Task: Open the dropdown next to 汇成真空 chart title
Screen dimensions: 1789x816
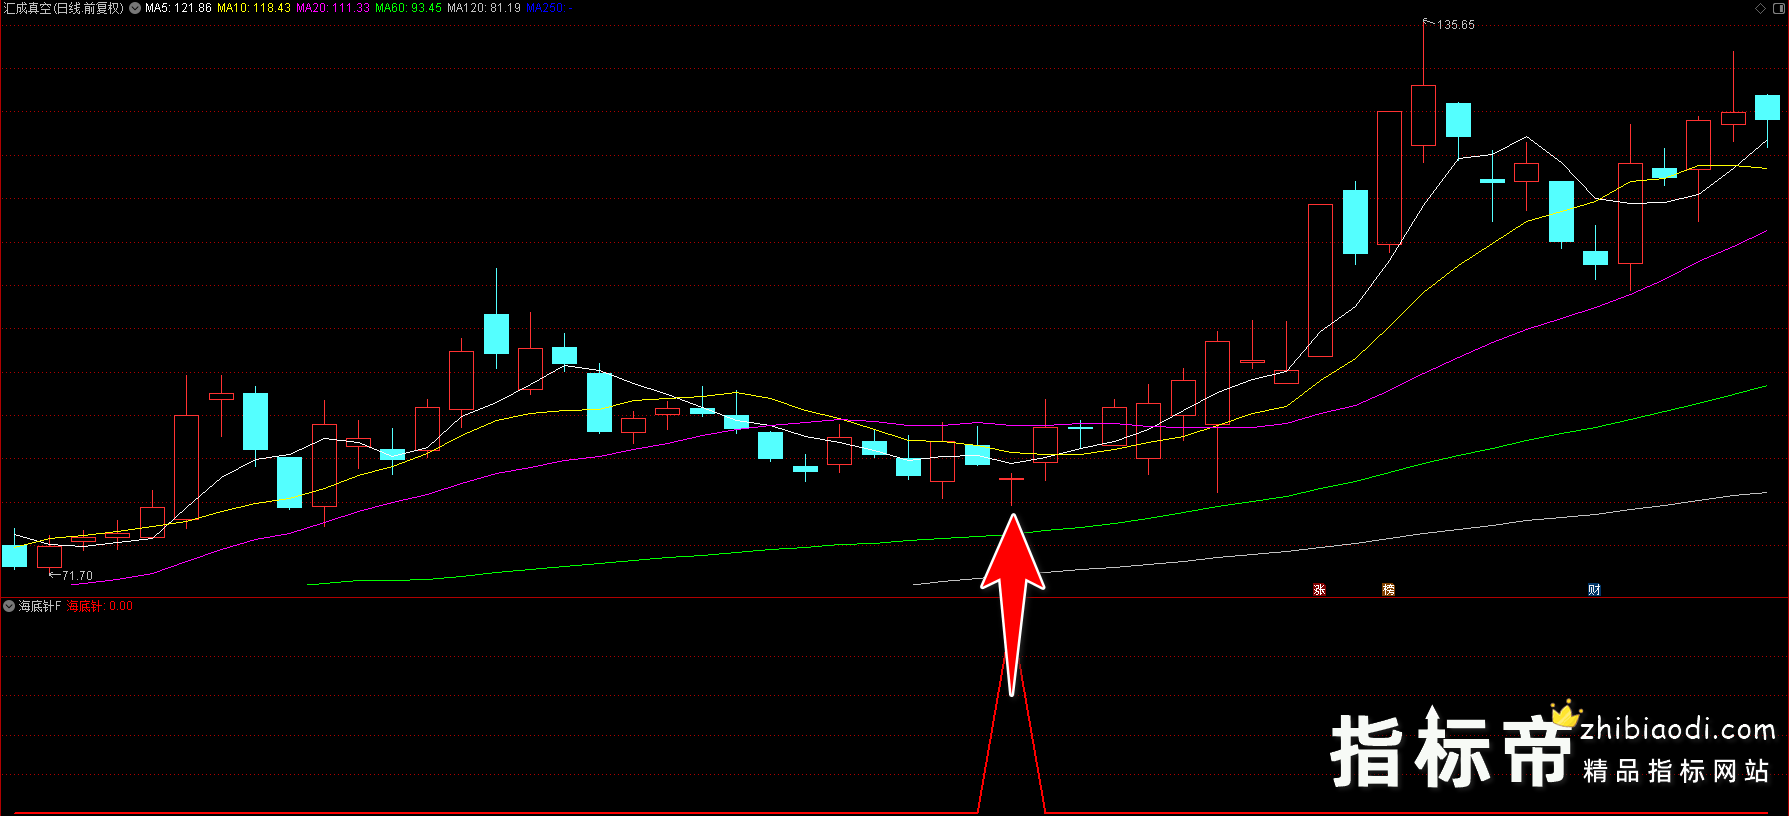Action: click(x=135, y=8)
